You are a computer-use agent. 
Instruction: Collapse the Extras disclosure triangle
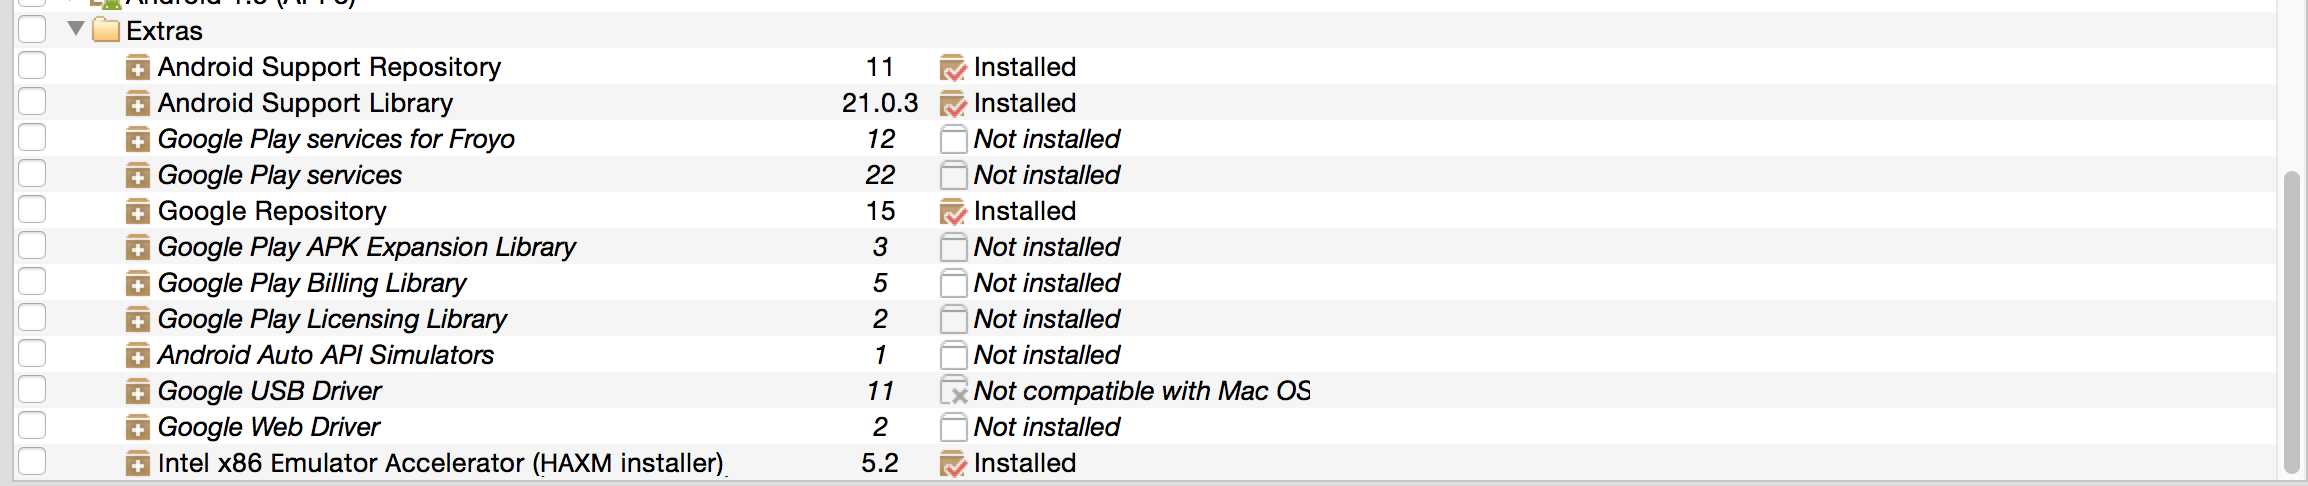[75, 29]
